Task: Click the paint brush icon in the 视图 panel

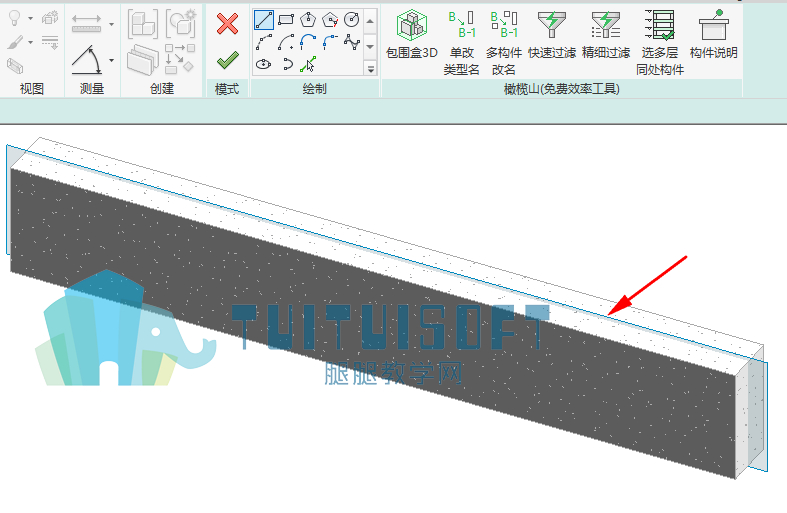Action: point(15,42)
